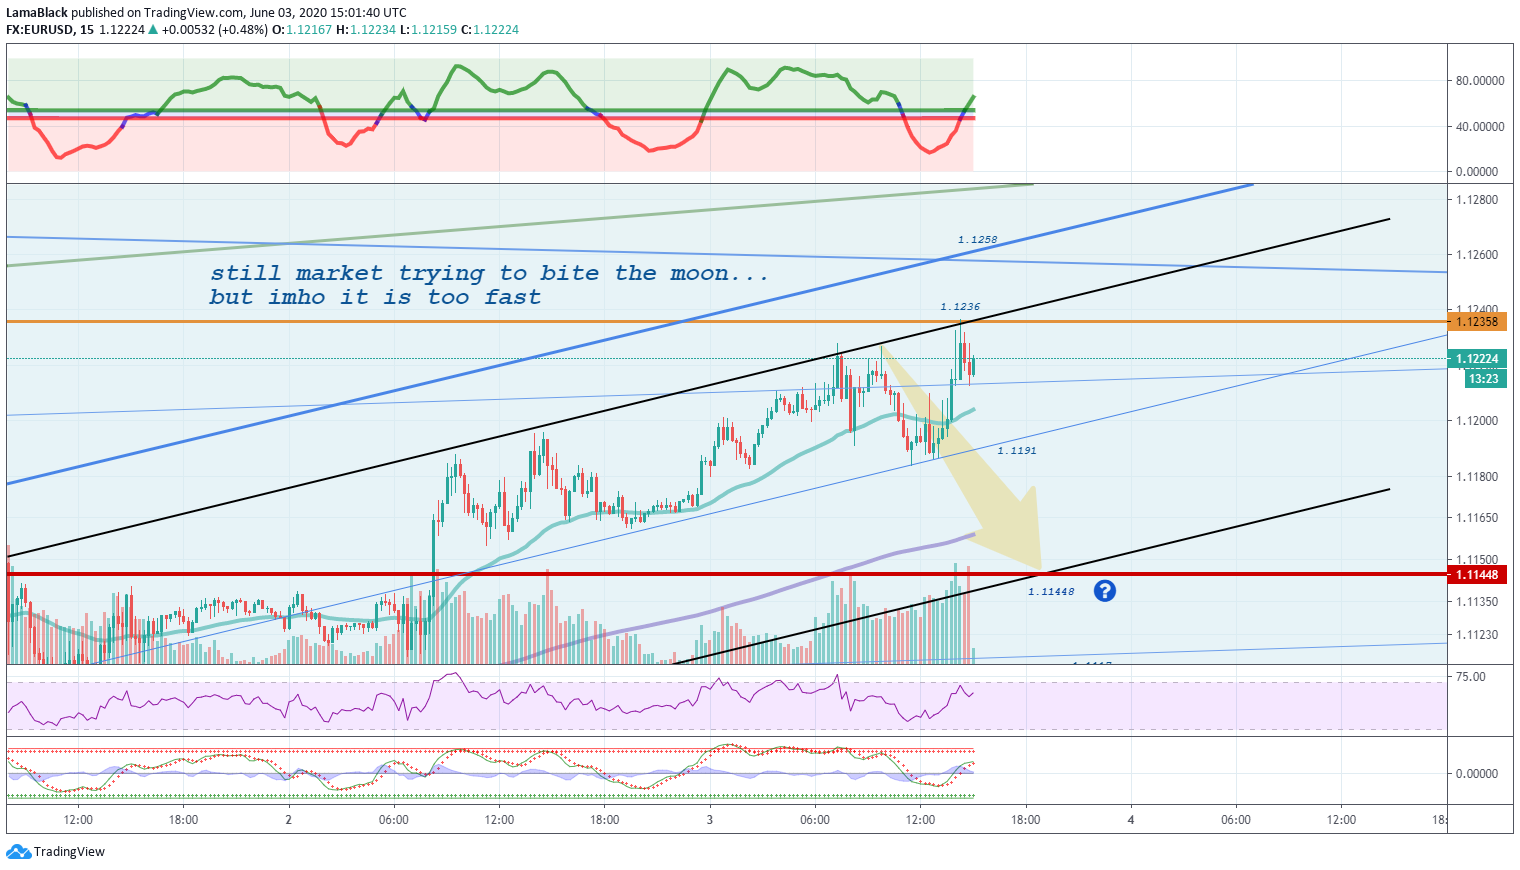1520x870 pixels.
Task: Click the day 4 date label on time axis
Action: [1131, 820]
